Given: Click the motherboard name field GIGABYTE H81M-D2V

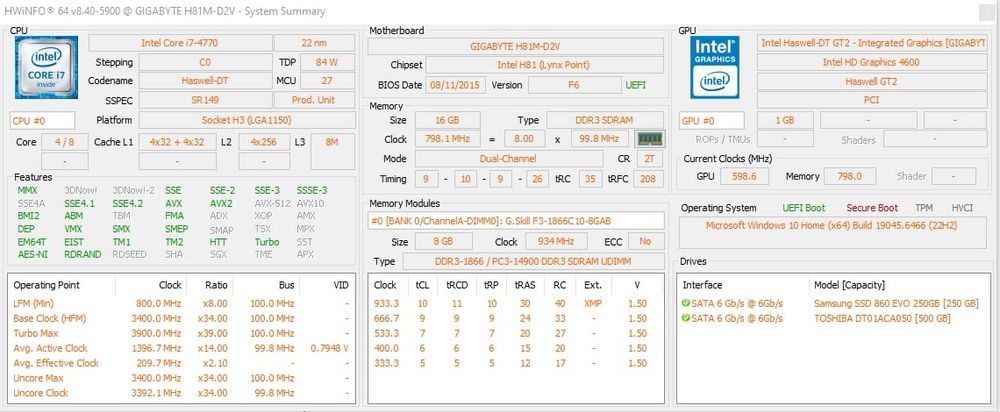Looking at the screenshot, I should [x=515, y=47].
